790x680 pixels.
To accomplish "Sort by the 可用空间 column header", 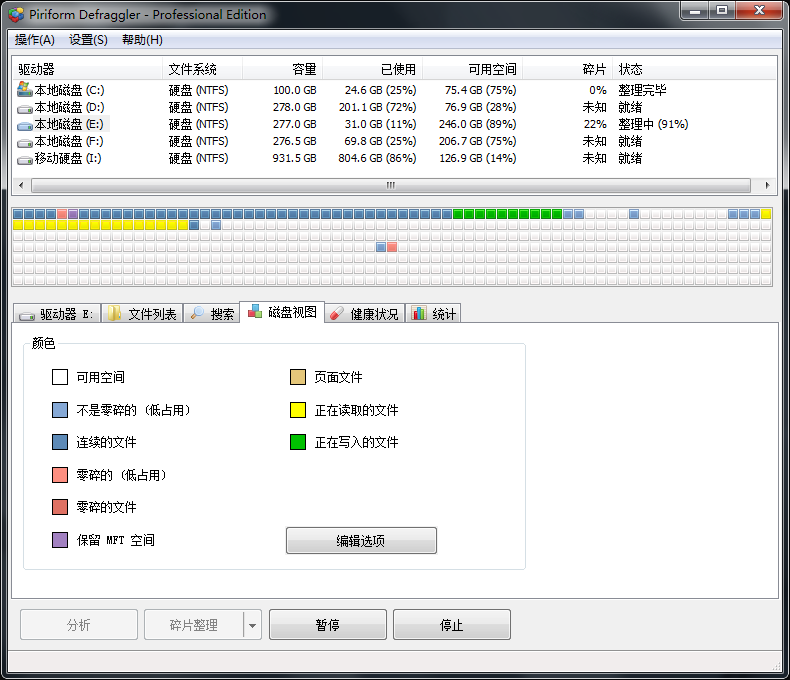I will pos(473,69).
